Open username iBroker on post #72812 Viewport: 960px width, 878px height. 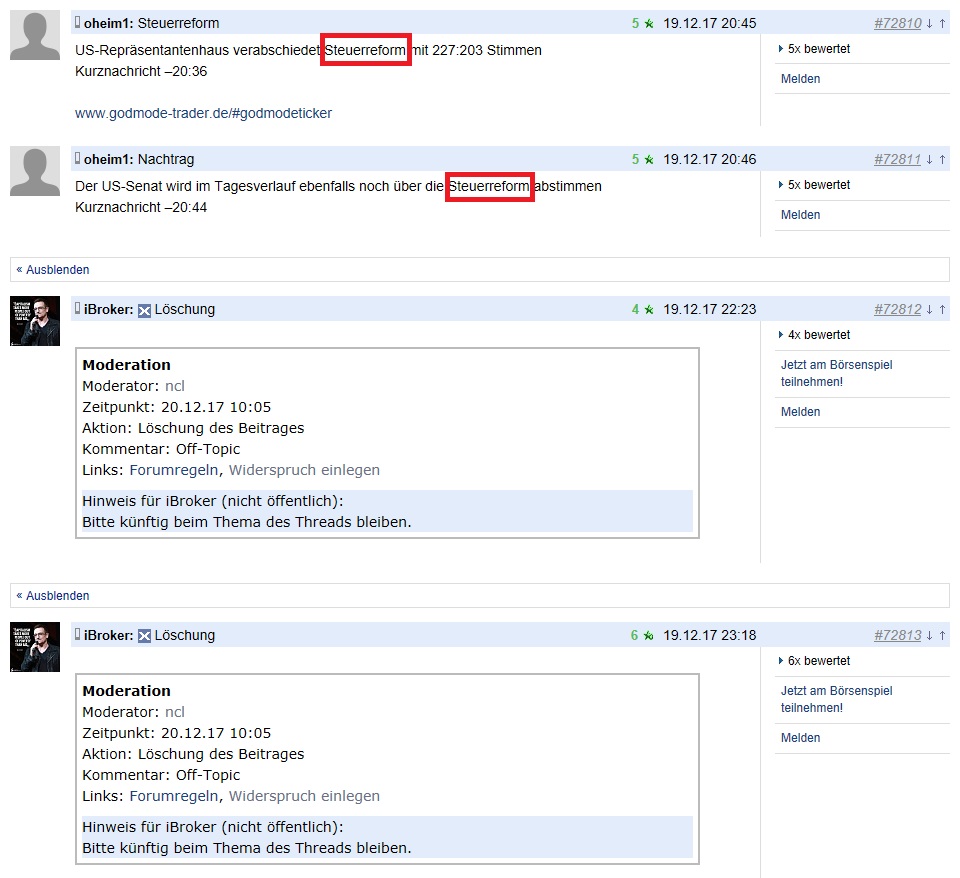point(108,309)
